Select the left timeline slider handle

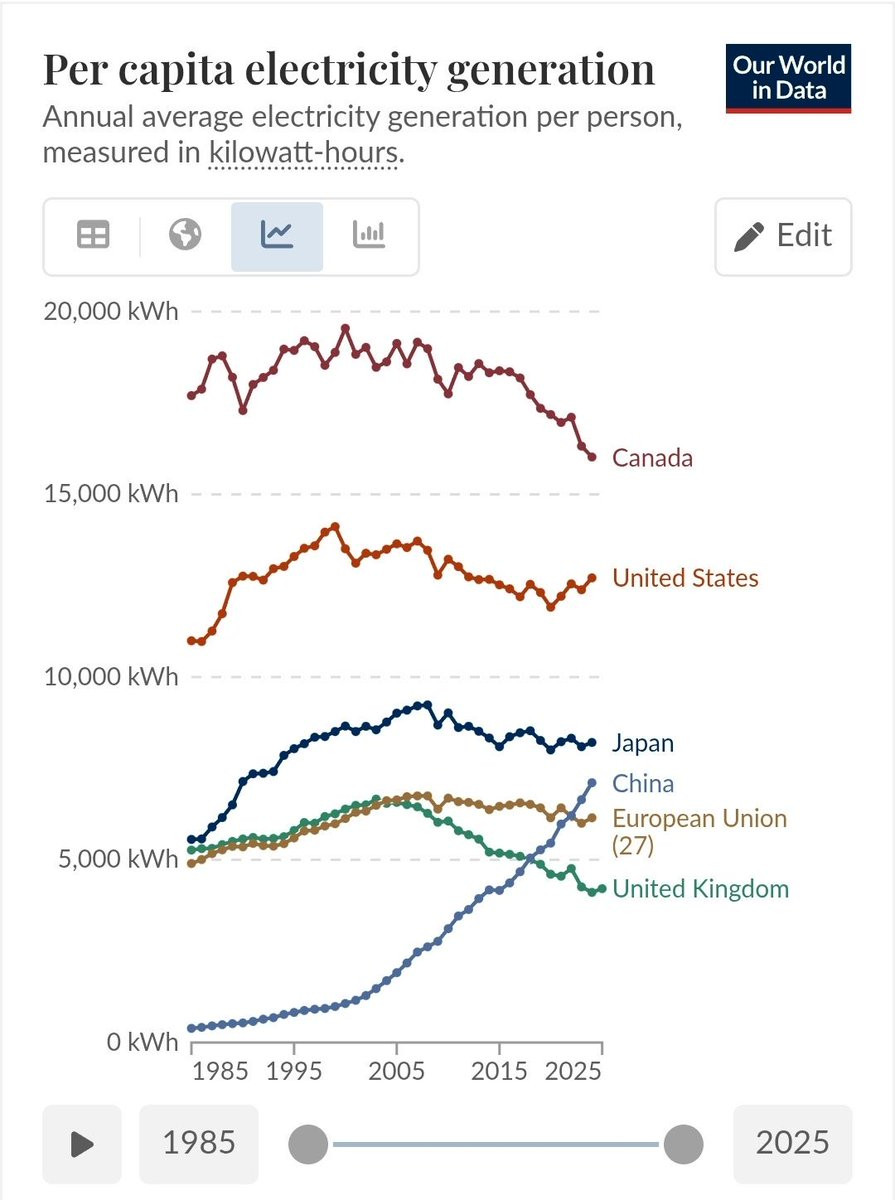point(308,1144)
